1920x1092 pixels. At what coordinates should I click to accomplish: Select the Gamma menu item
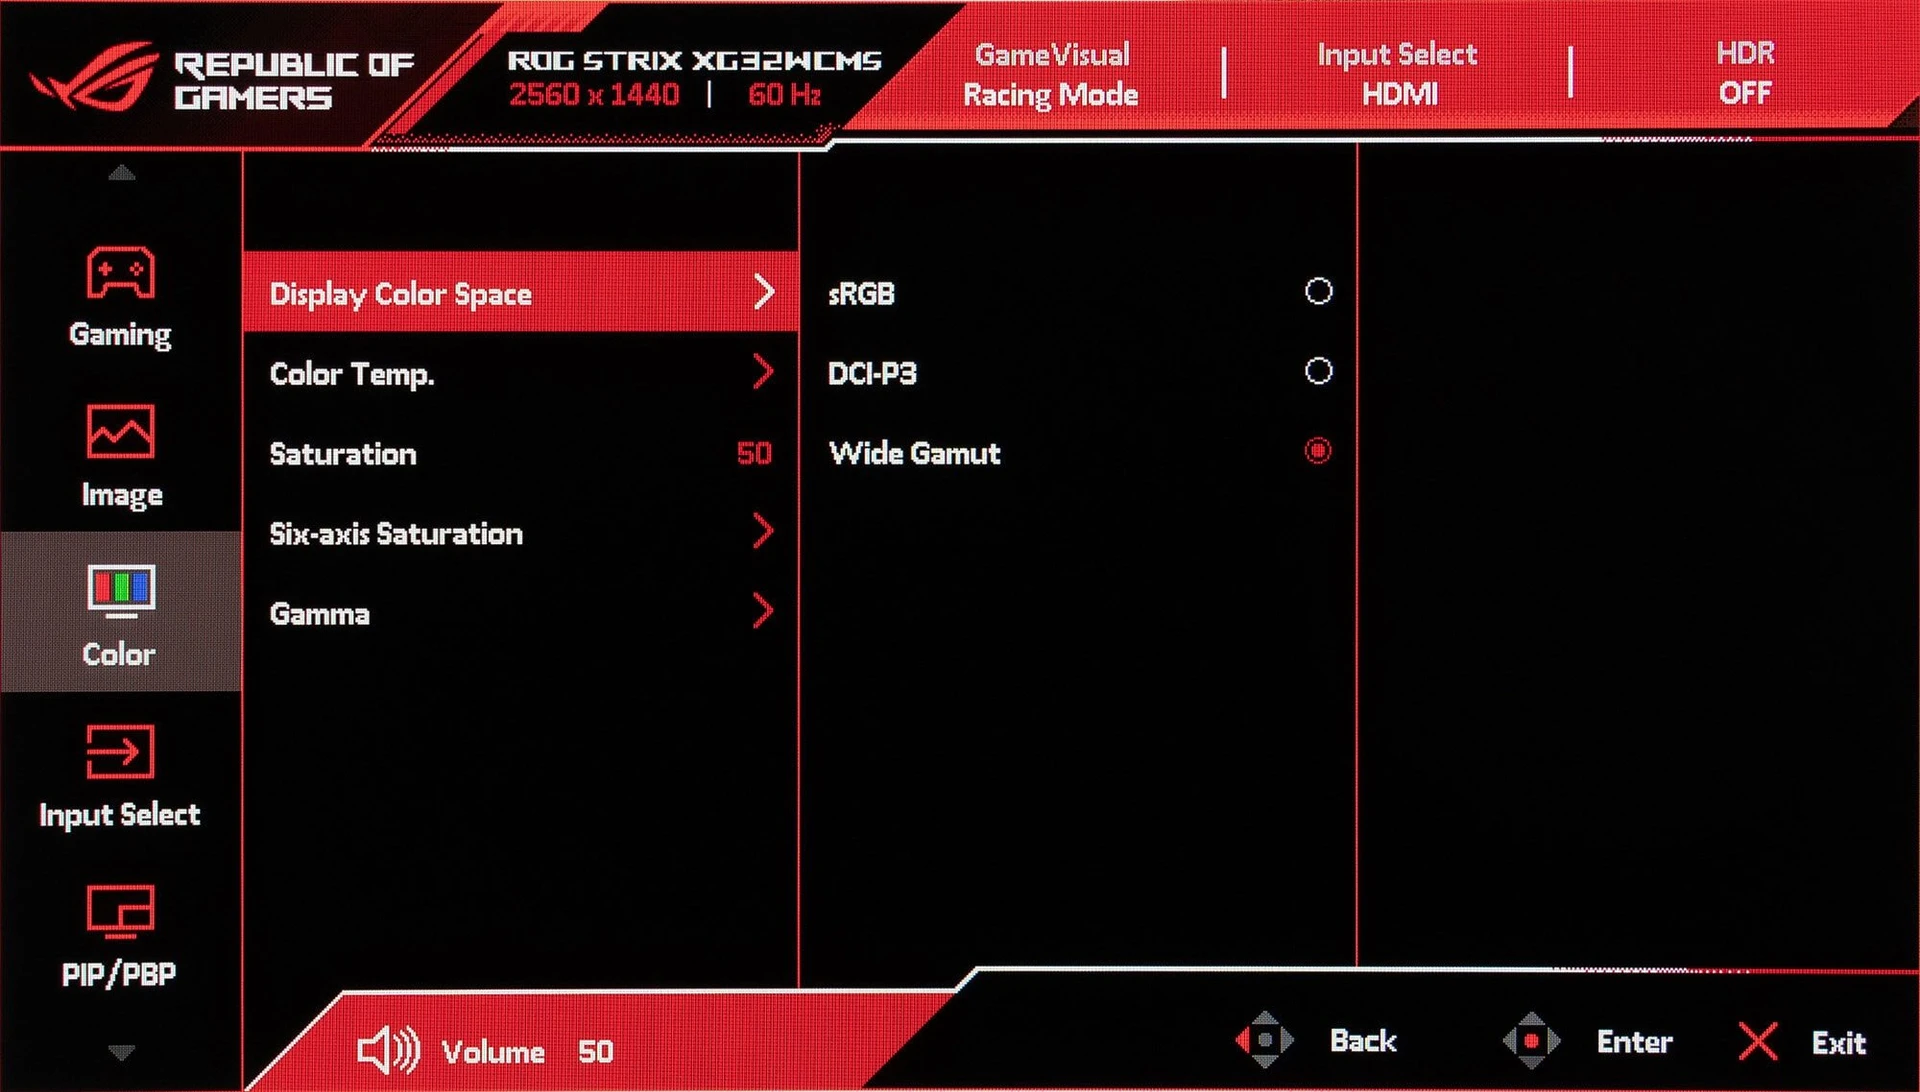coord(521,613)
